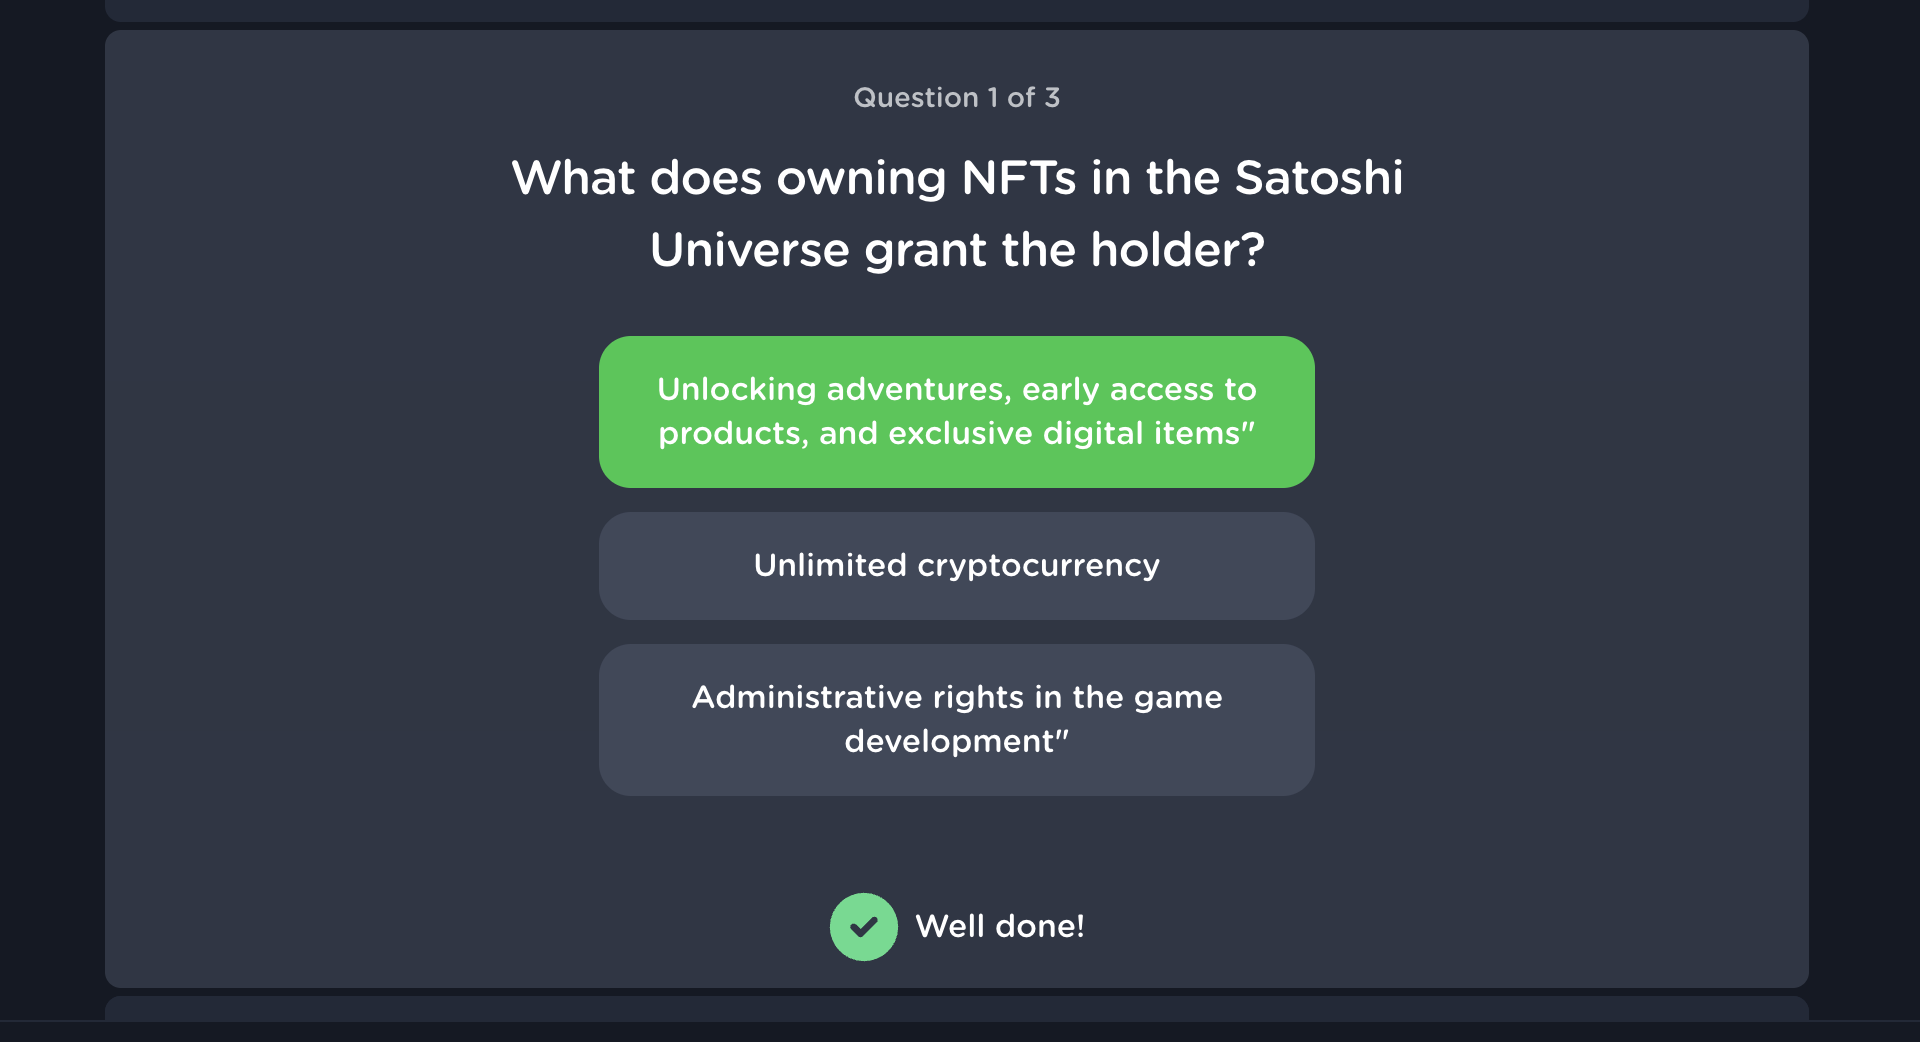1920x1042 pixels.
Task: Click the word "cryptocurrency" in second answer
Action: click(1038, 566)
